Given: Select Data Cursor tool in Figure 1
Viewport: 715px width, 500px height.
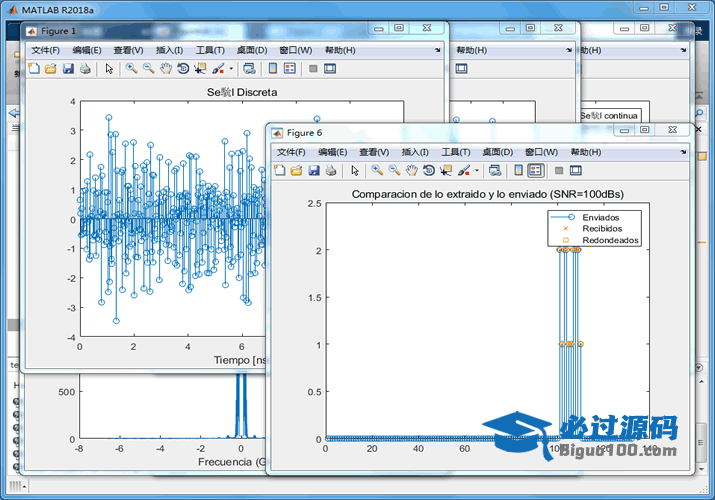Looking at the screenshot, I should pyautogui.click(x=200, y=69).
